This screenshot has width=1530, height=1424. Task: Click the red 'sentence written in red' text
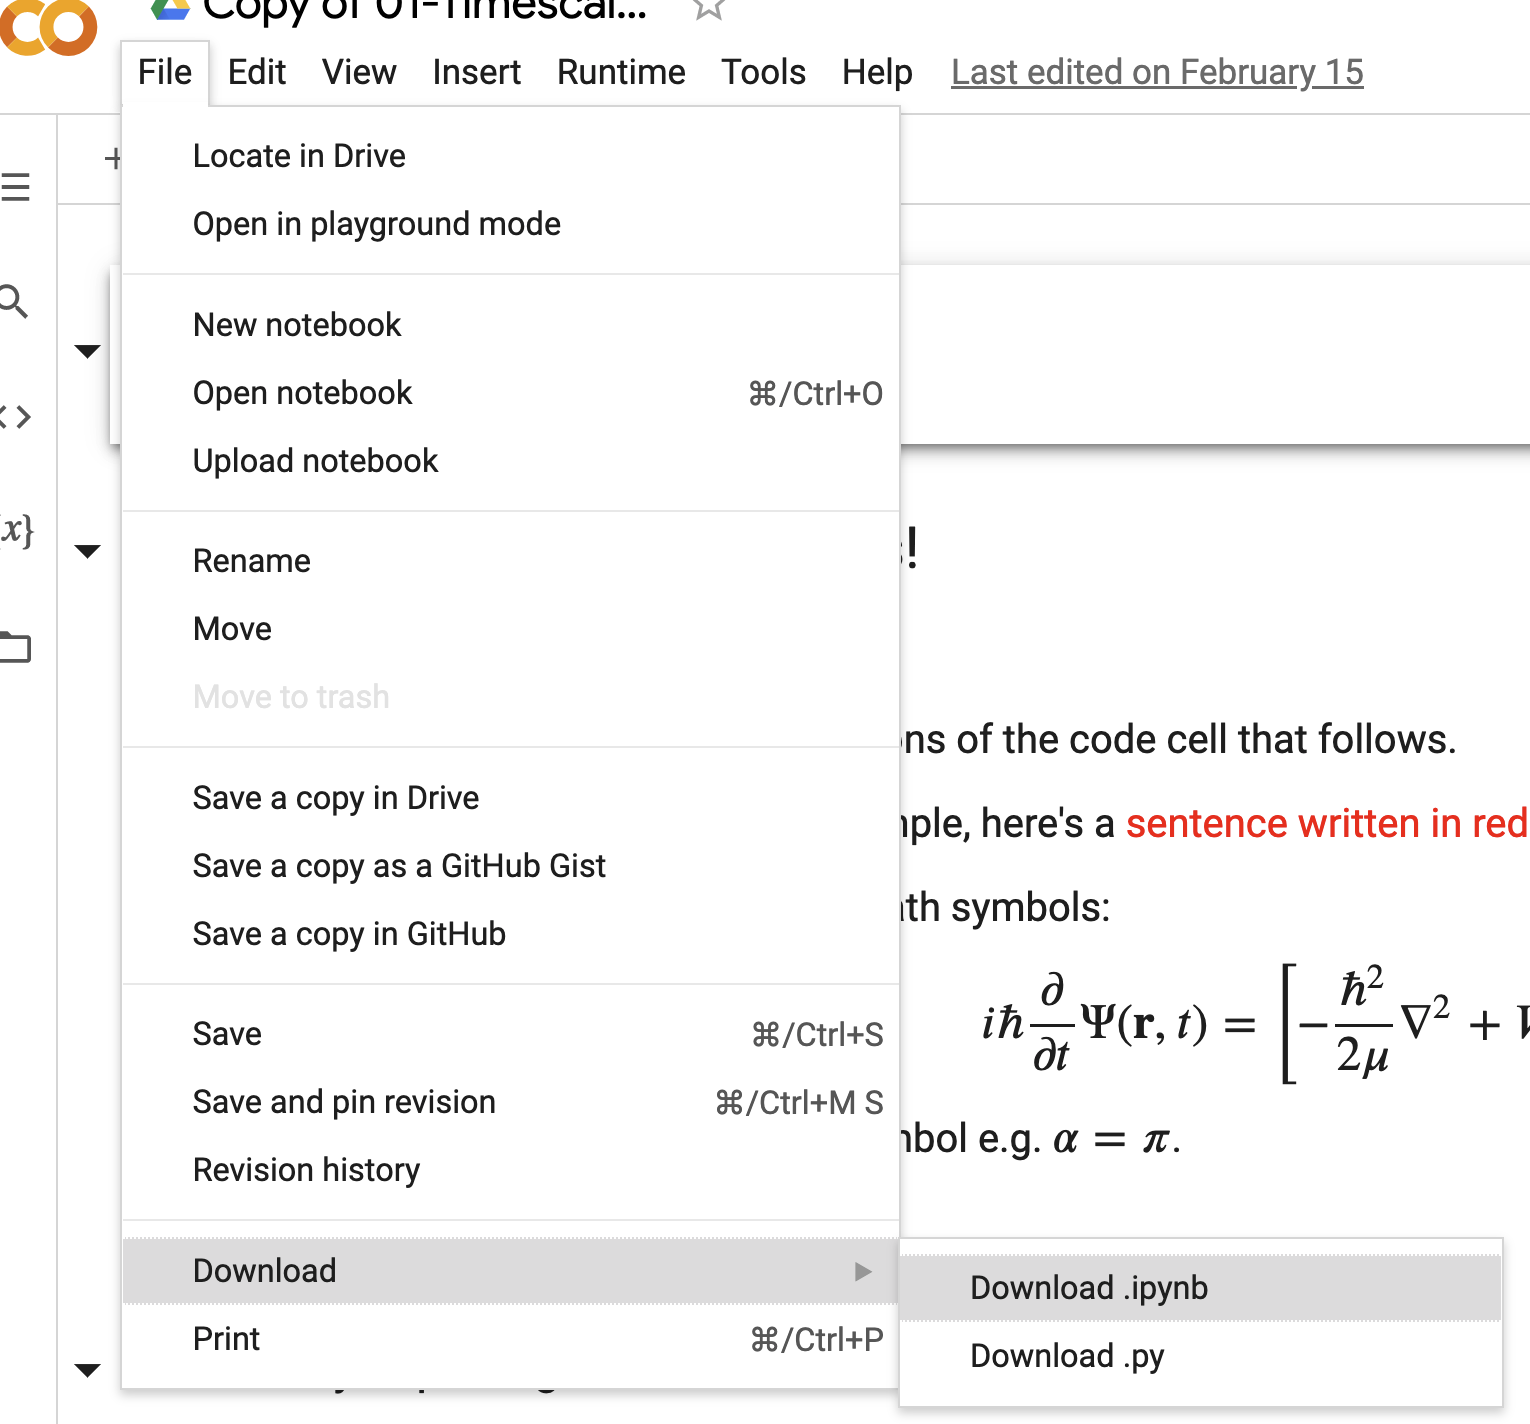(x=1327, y=823)
